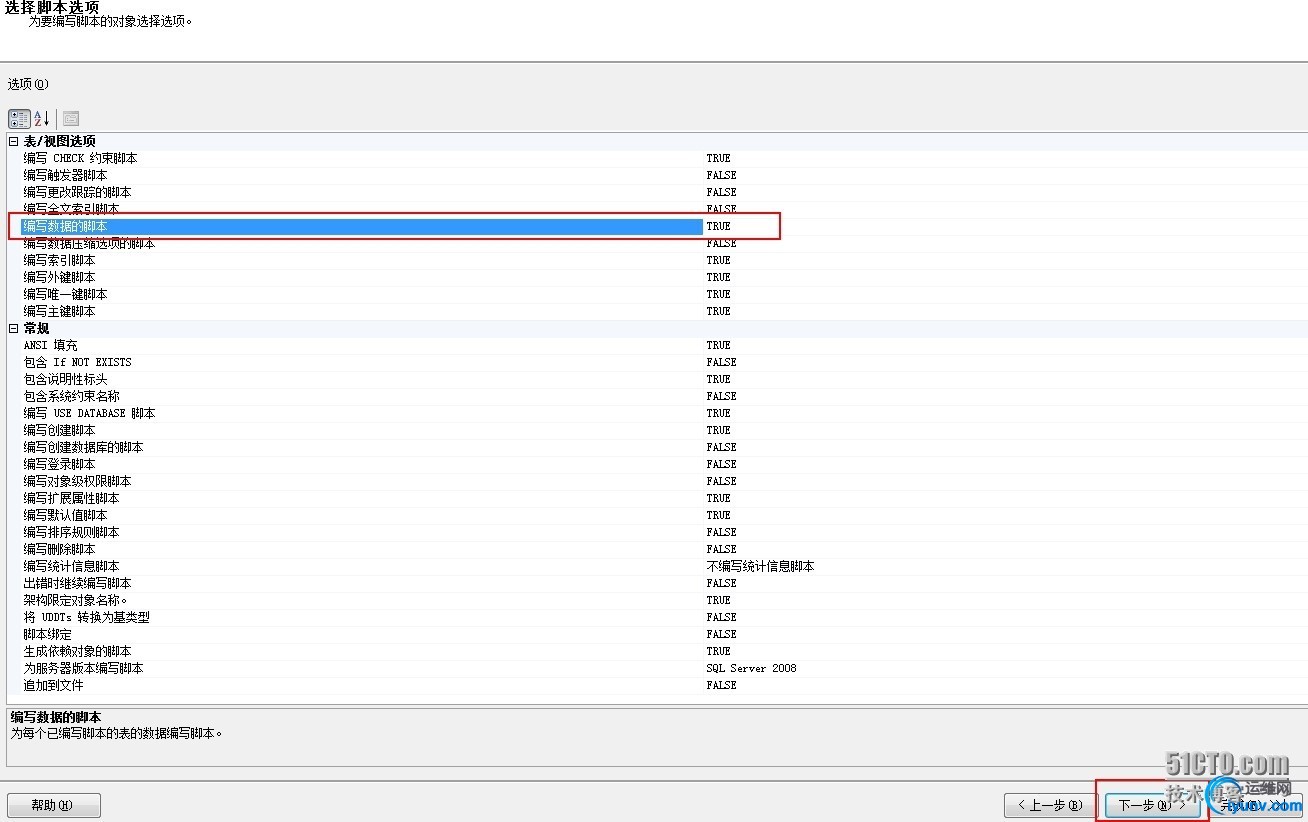Select the 追加到文件 option
This screenshot has width=1308, height=822.
pos(54,685)
